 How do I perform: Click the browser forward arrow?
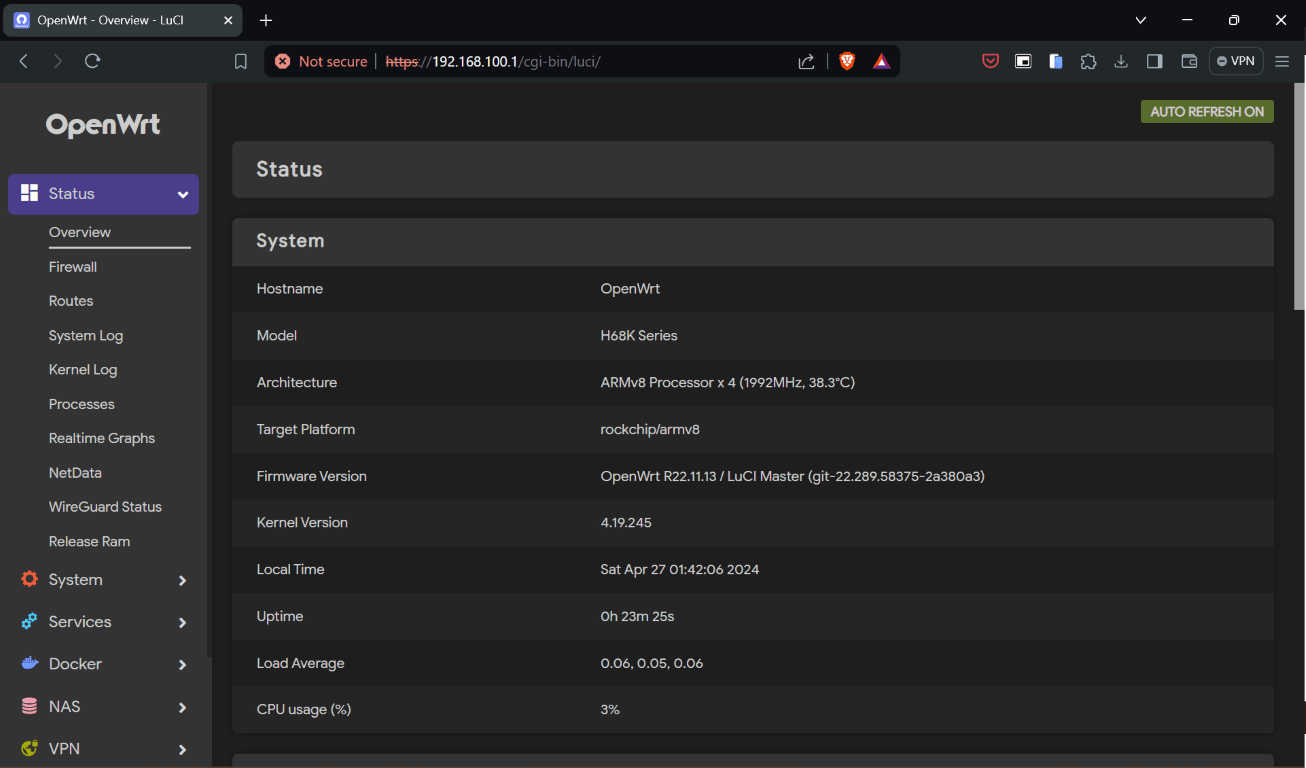coord(58,61)
